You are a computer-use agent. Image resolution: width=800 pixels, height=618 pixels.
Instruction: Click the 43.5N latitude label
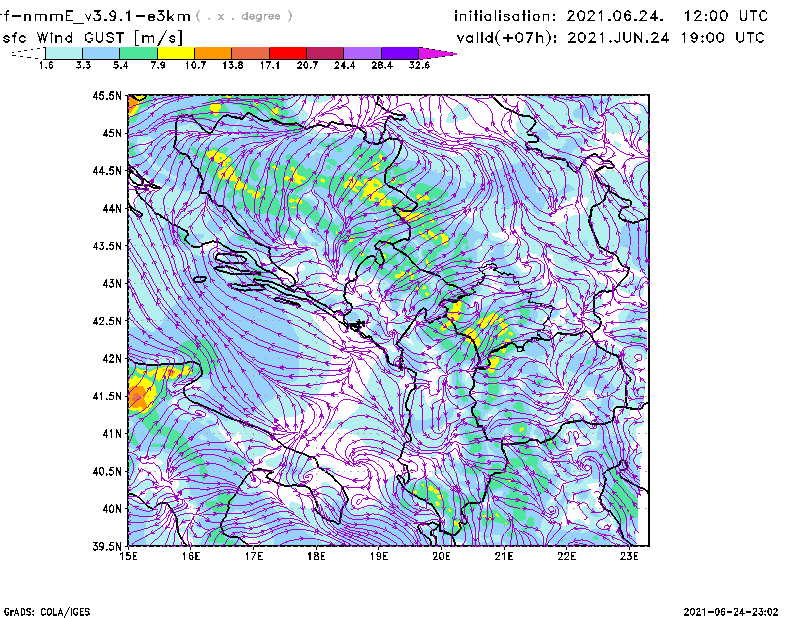point(107,245)
